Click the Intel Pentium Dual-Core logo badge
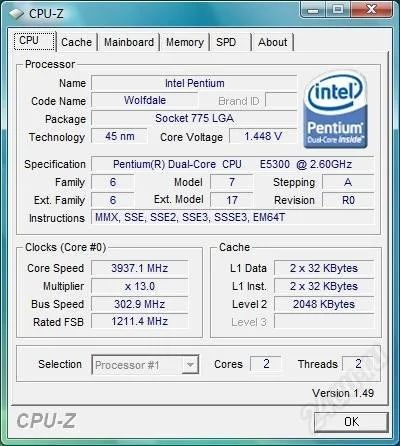The height and width of the screenshot is (446, 400). [335, 110]
